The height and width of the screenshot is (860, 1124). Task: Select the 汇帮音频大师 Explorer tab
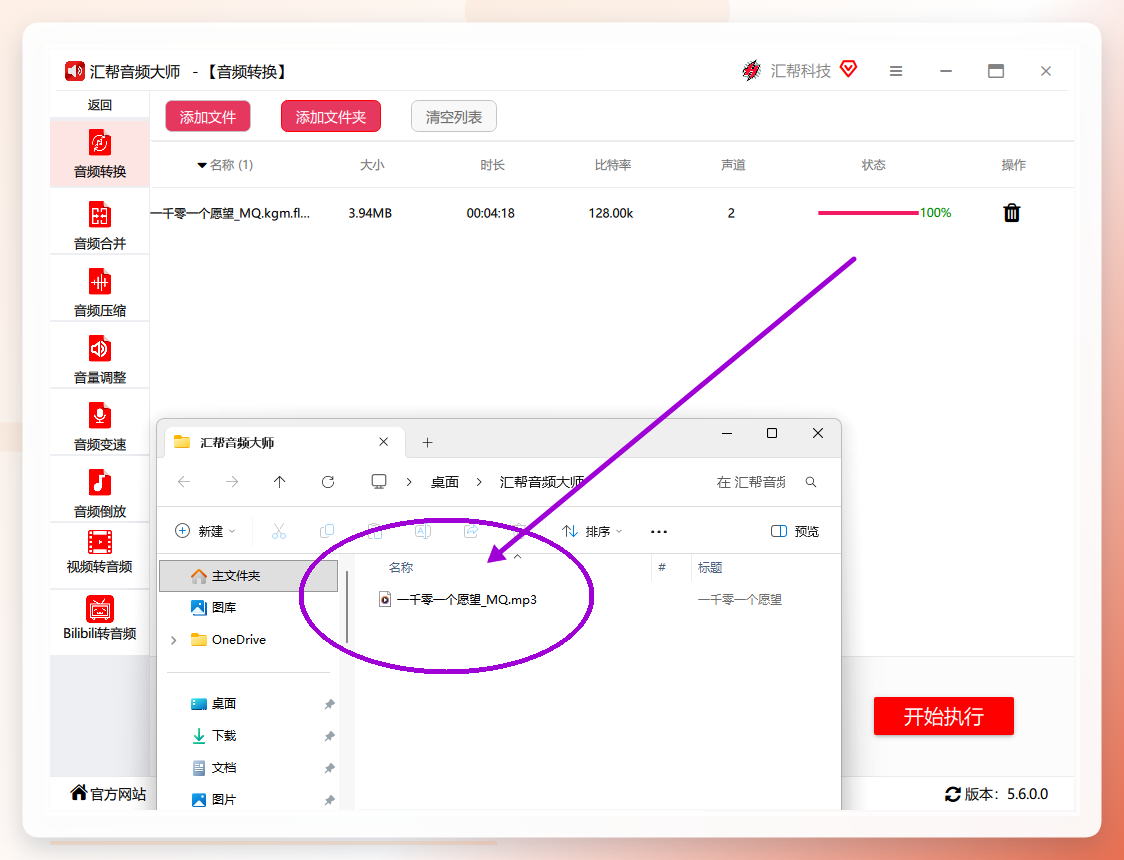285,442
